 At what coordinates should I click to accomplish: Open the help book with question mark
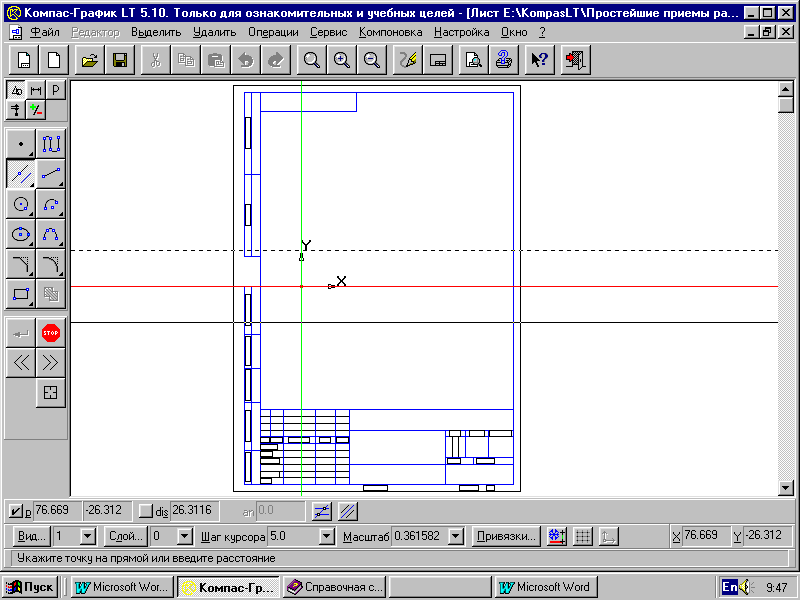click(504, 60)
